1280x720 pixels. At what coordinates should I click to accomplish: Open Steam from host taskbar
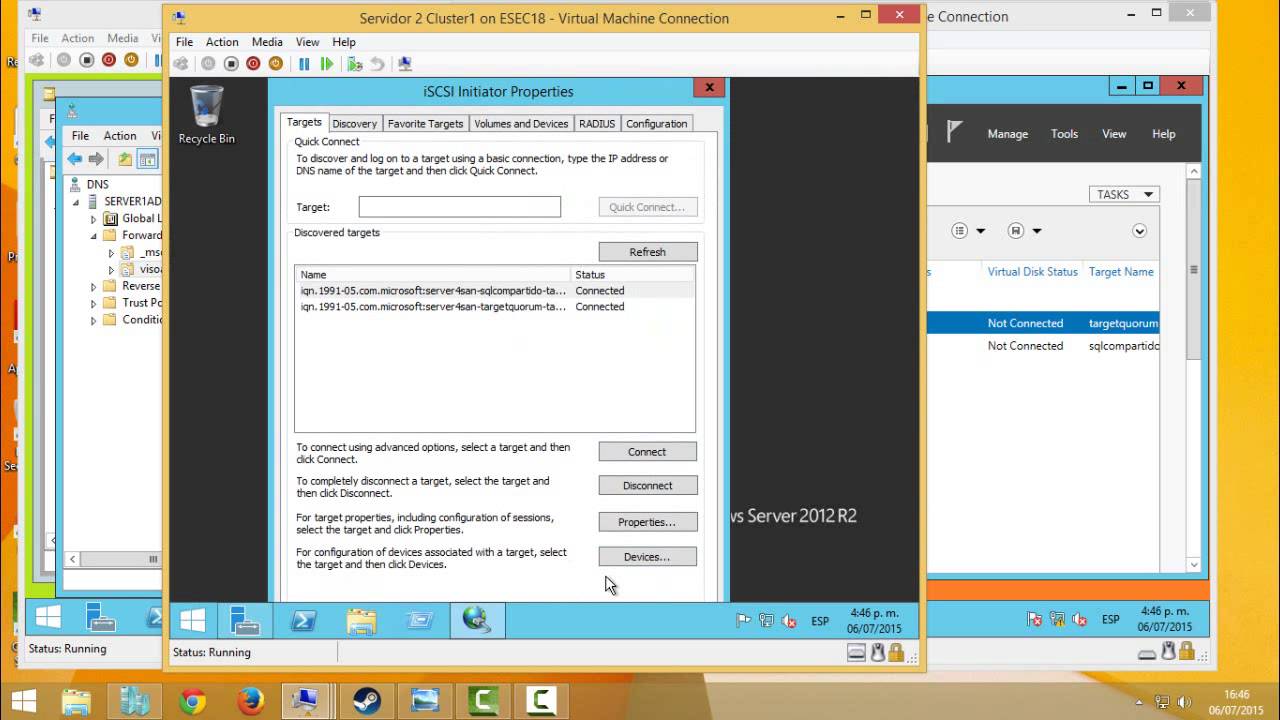(367, 702)
